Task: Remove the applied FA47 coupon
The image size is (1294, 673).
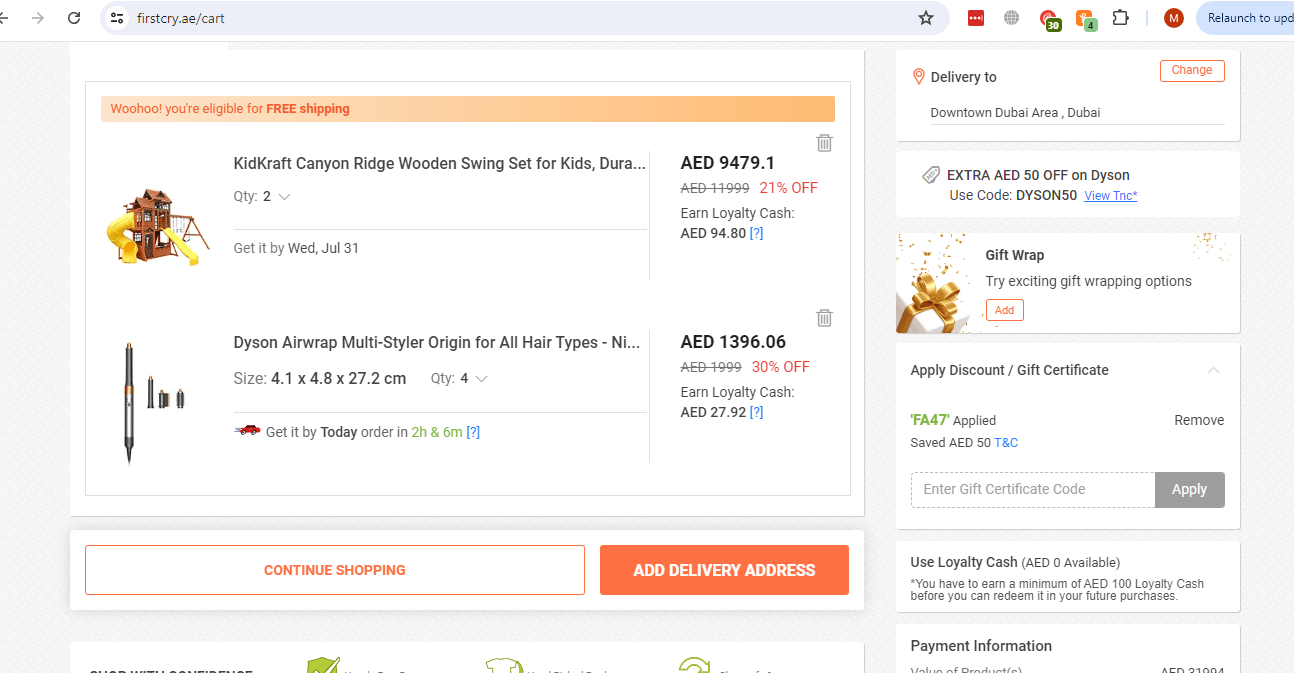Action: pyautogui.click(x=1198, y=420)
